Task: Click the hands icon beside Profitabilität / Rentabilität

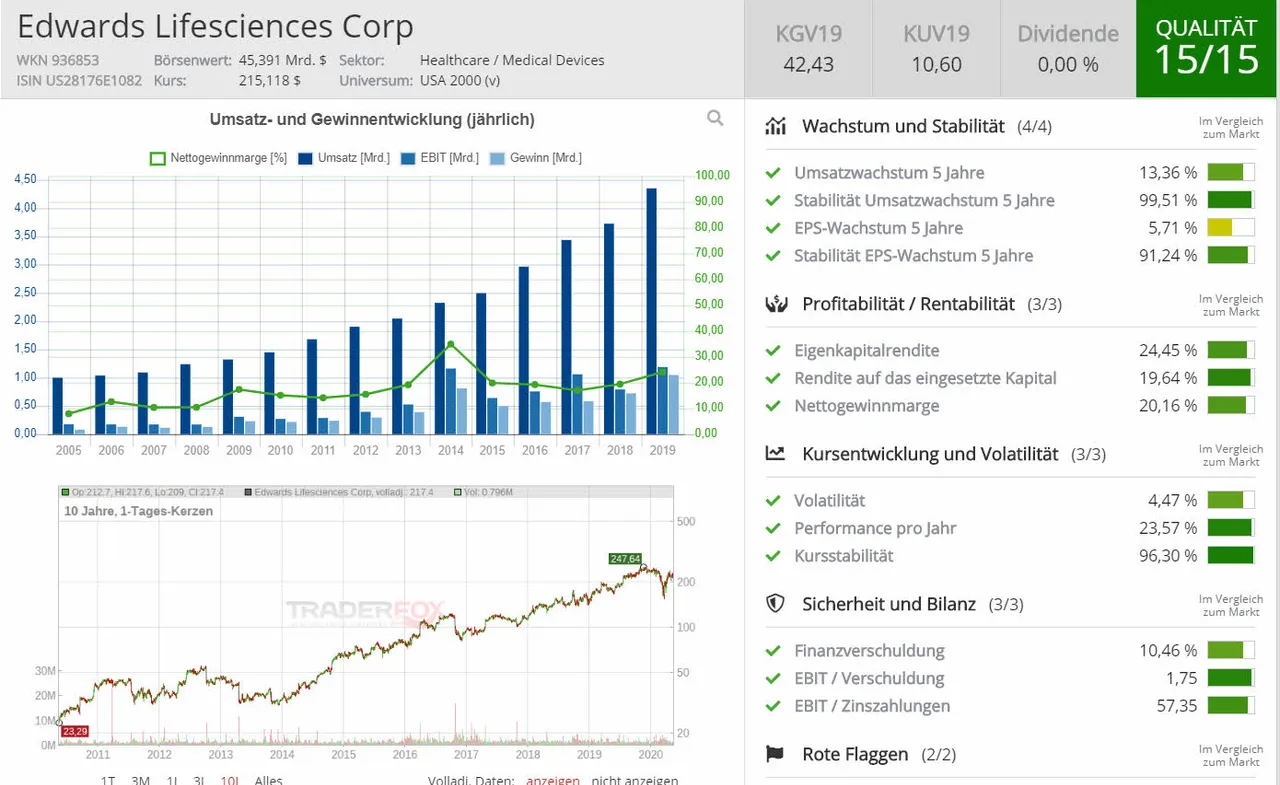Action: coord(776,304)
